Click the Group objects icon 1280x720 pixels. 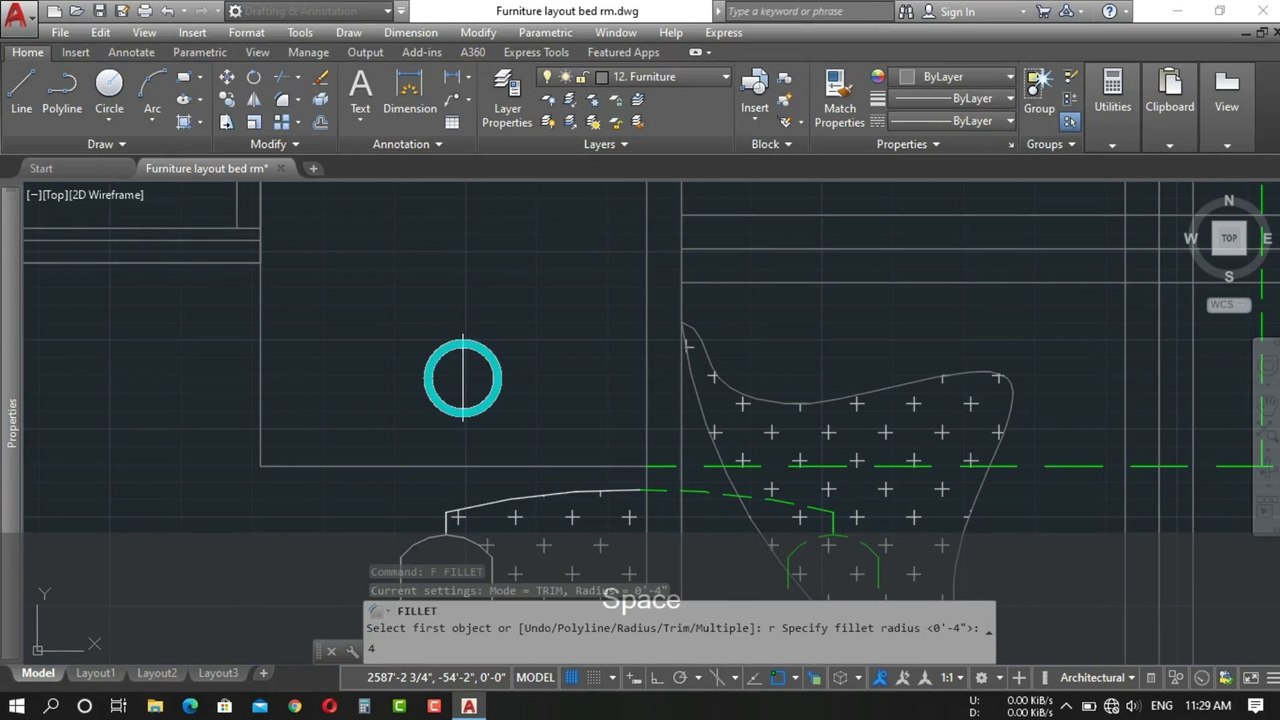tap(1039, 92)
